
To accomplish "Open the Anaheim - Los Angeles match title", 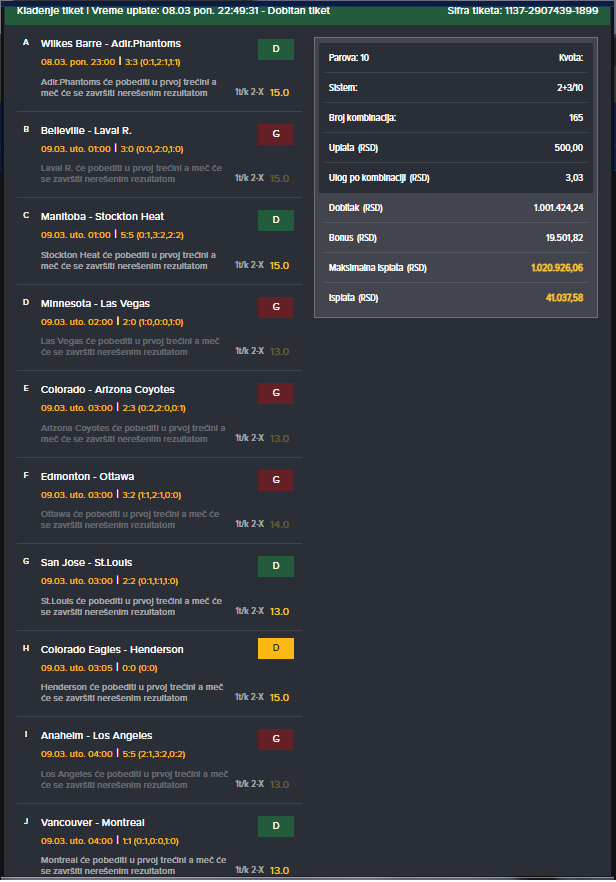I will (x=96, y=736).
